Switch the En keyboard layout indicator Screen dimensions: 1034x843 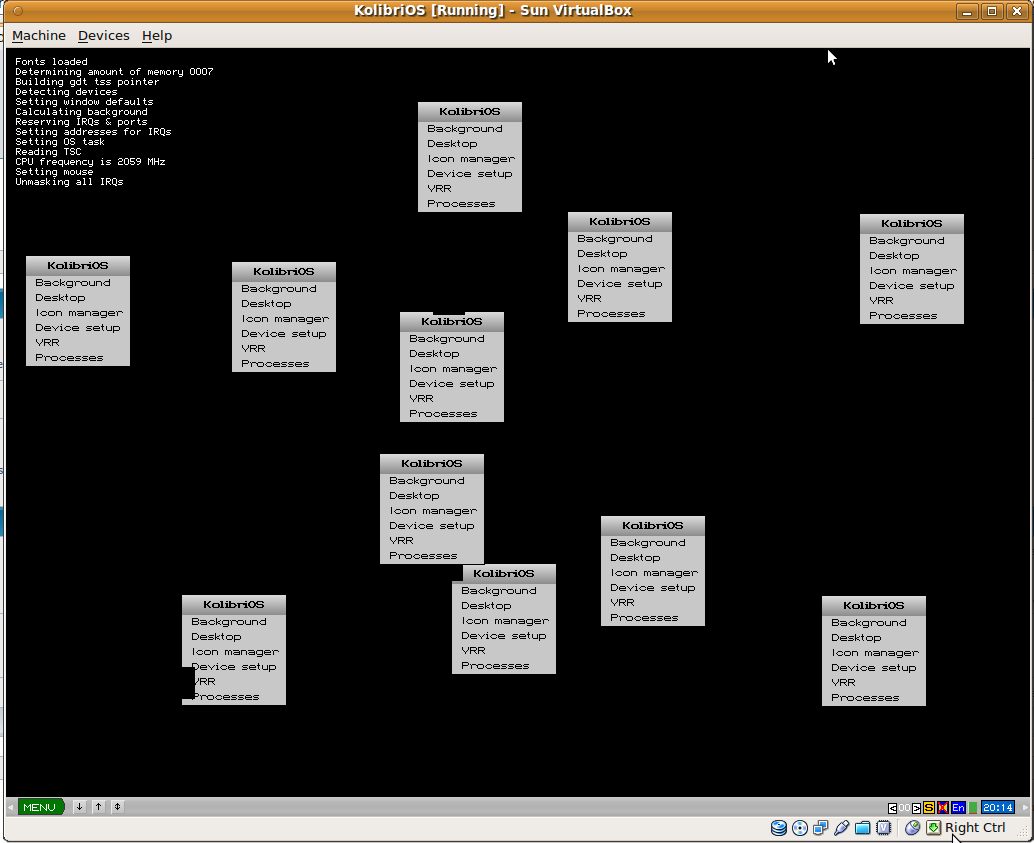[957, 807]
